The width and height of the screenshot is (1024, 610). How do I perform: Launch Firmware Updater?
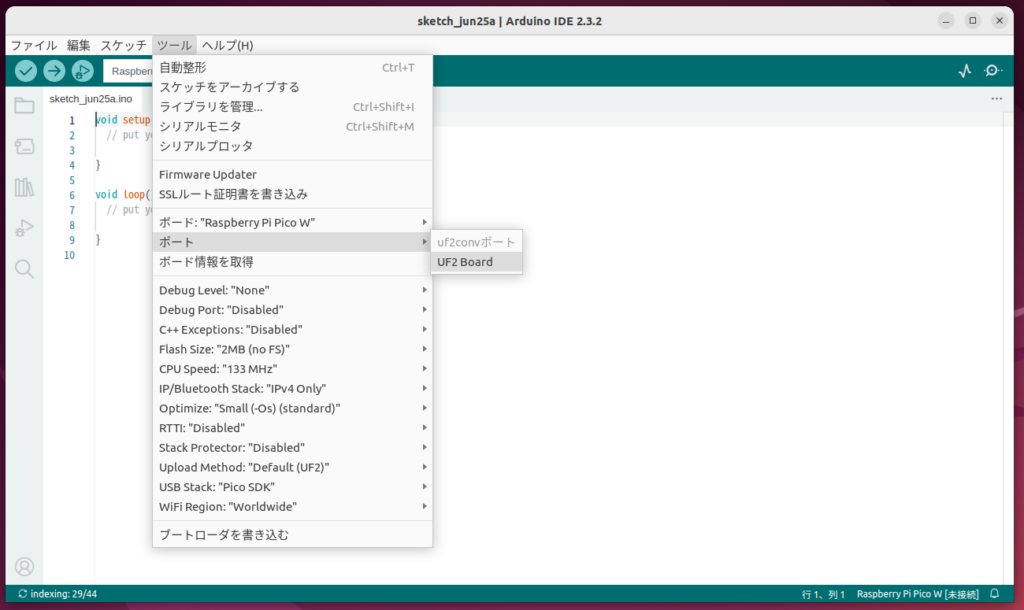(x=292, y=174)
